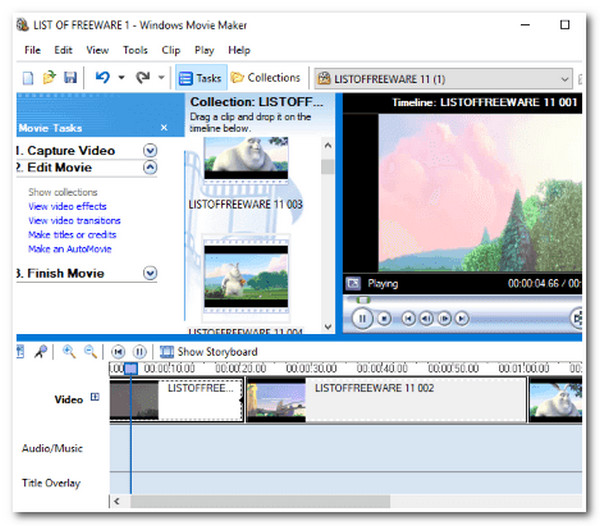
Task: Maximize the Movie Maker window
Action: tap(565, 25)
